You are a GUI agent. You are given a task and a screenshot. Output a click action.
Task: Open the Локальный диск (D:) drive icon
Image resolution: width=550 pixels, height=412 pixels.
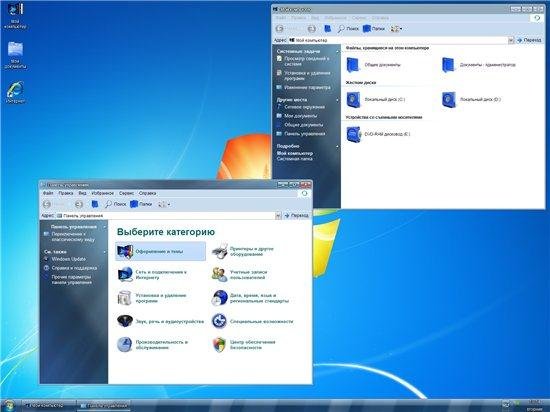point(449,100)
